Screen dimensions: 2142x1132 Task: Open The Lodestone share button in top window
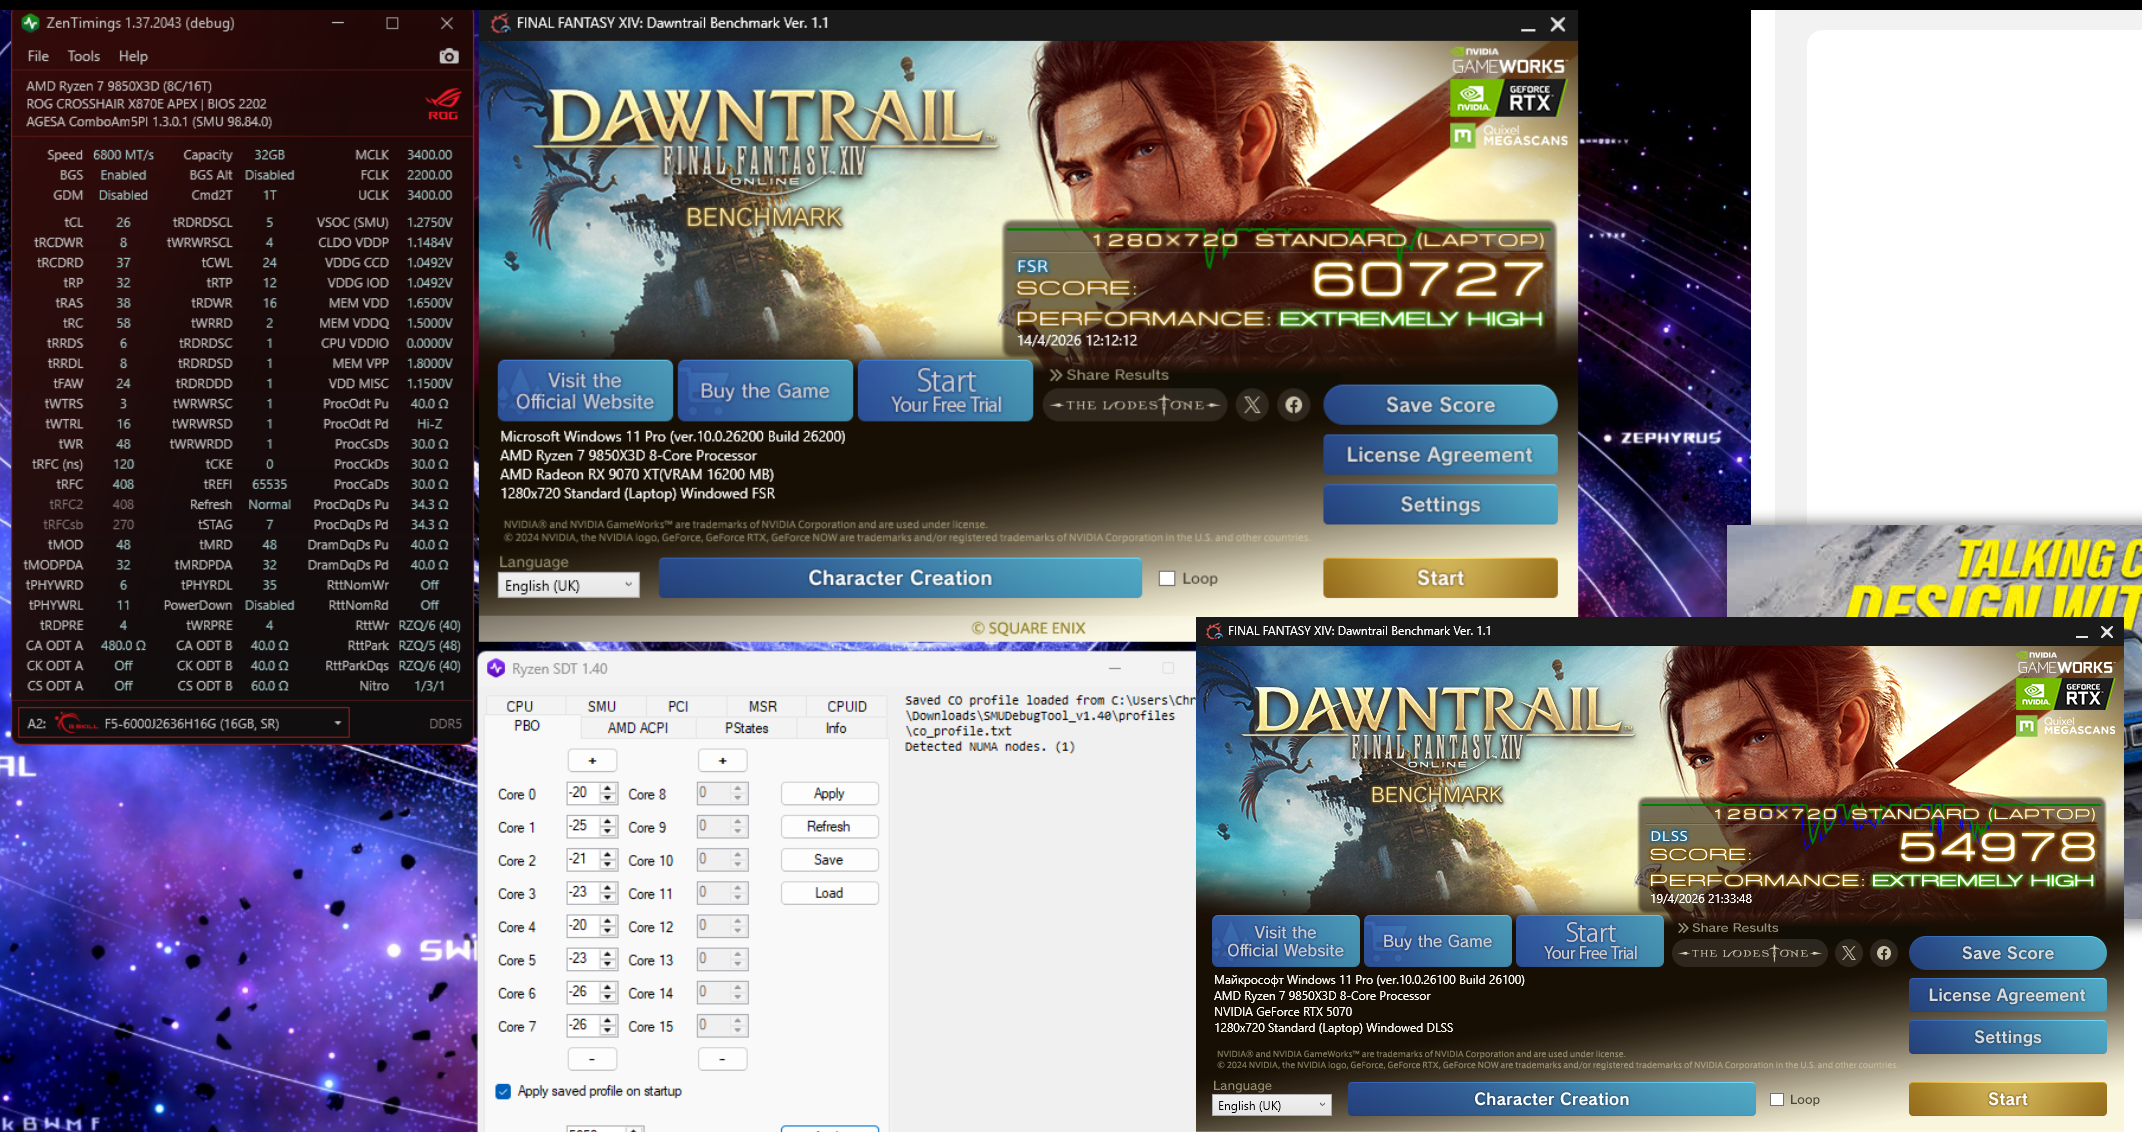1135,405
